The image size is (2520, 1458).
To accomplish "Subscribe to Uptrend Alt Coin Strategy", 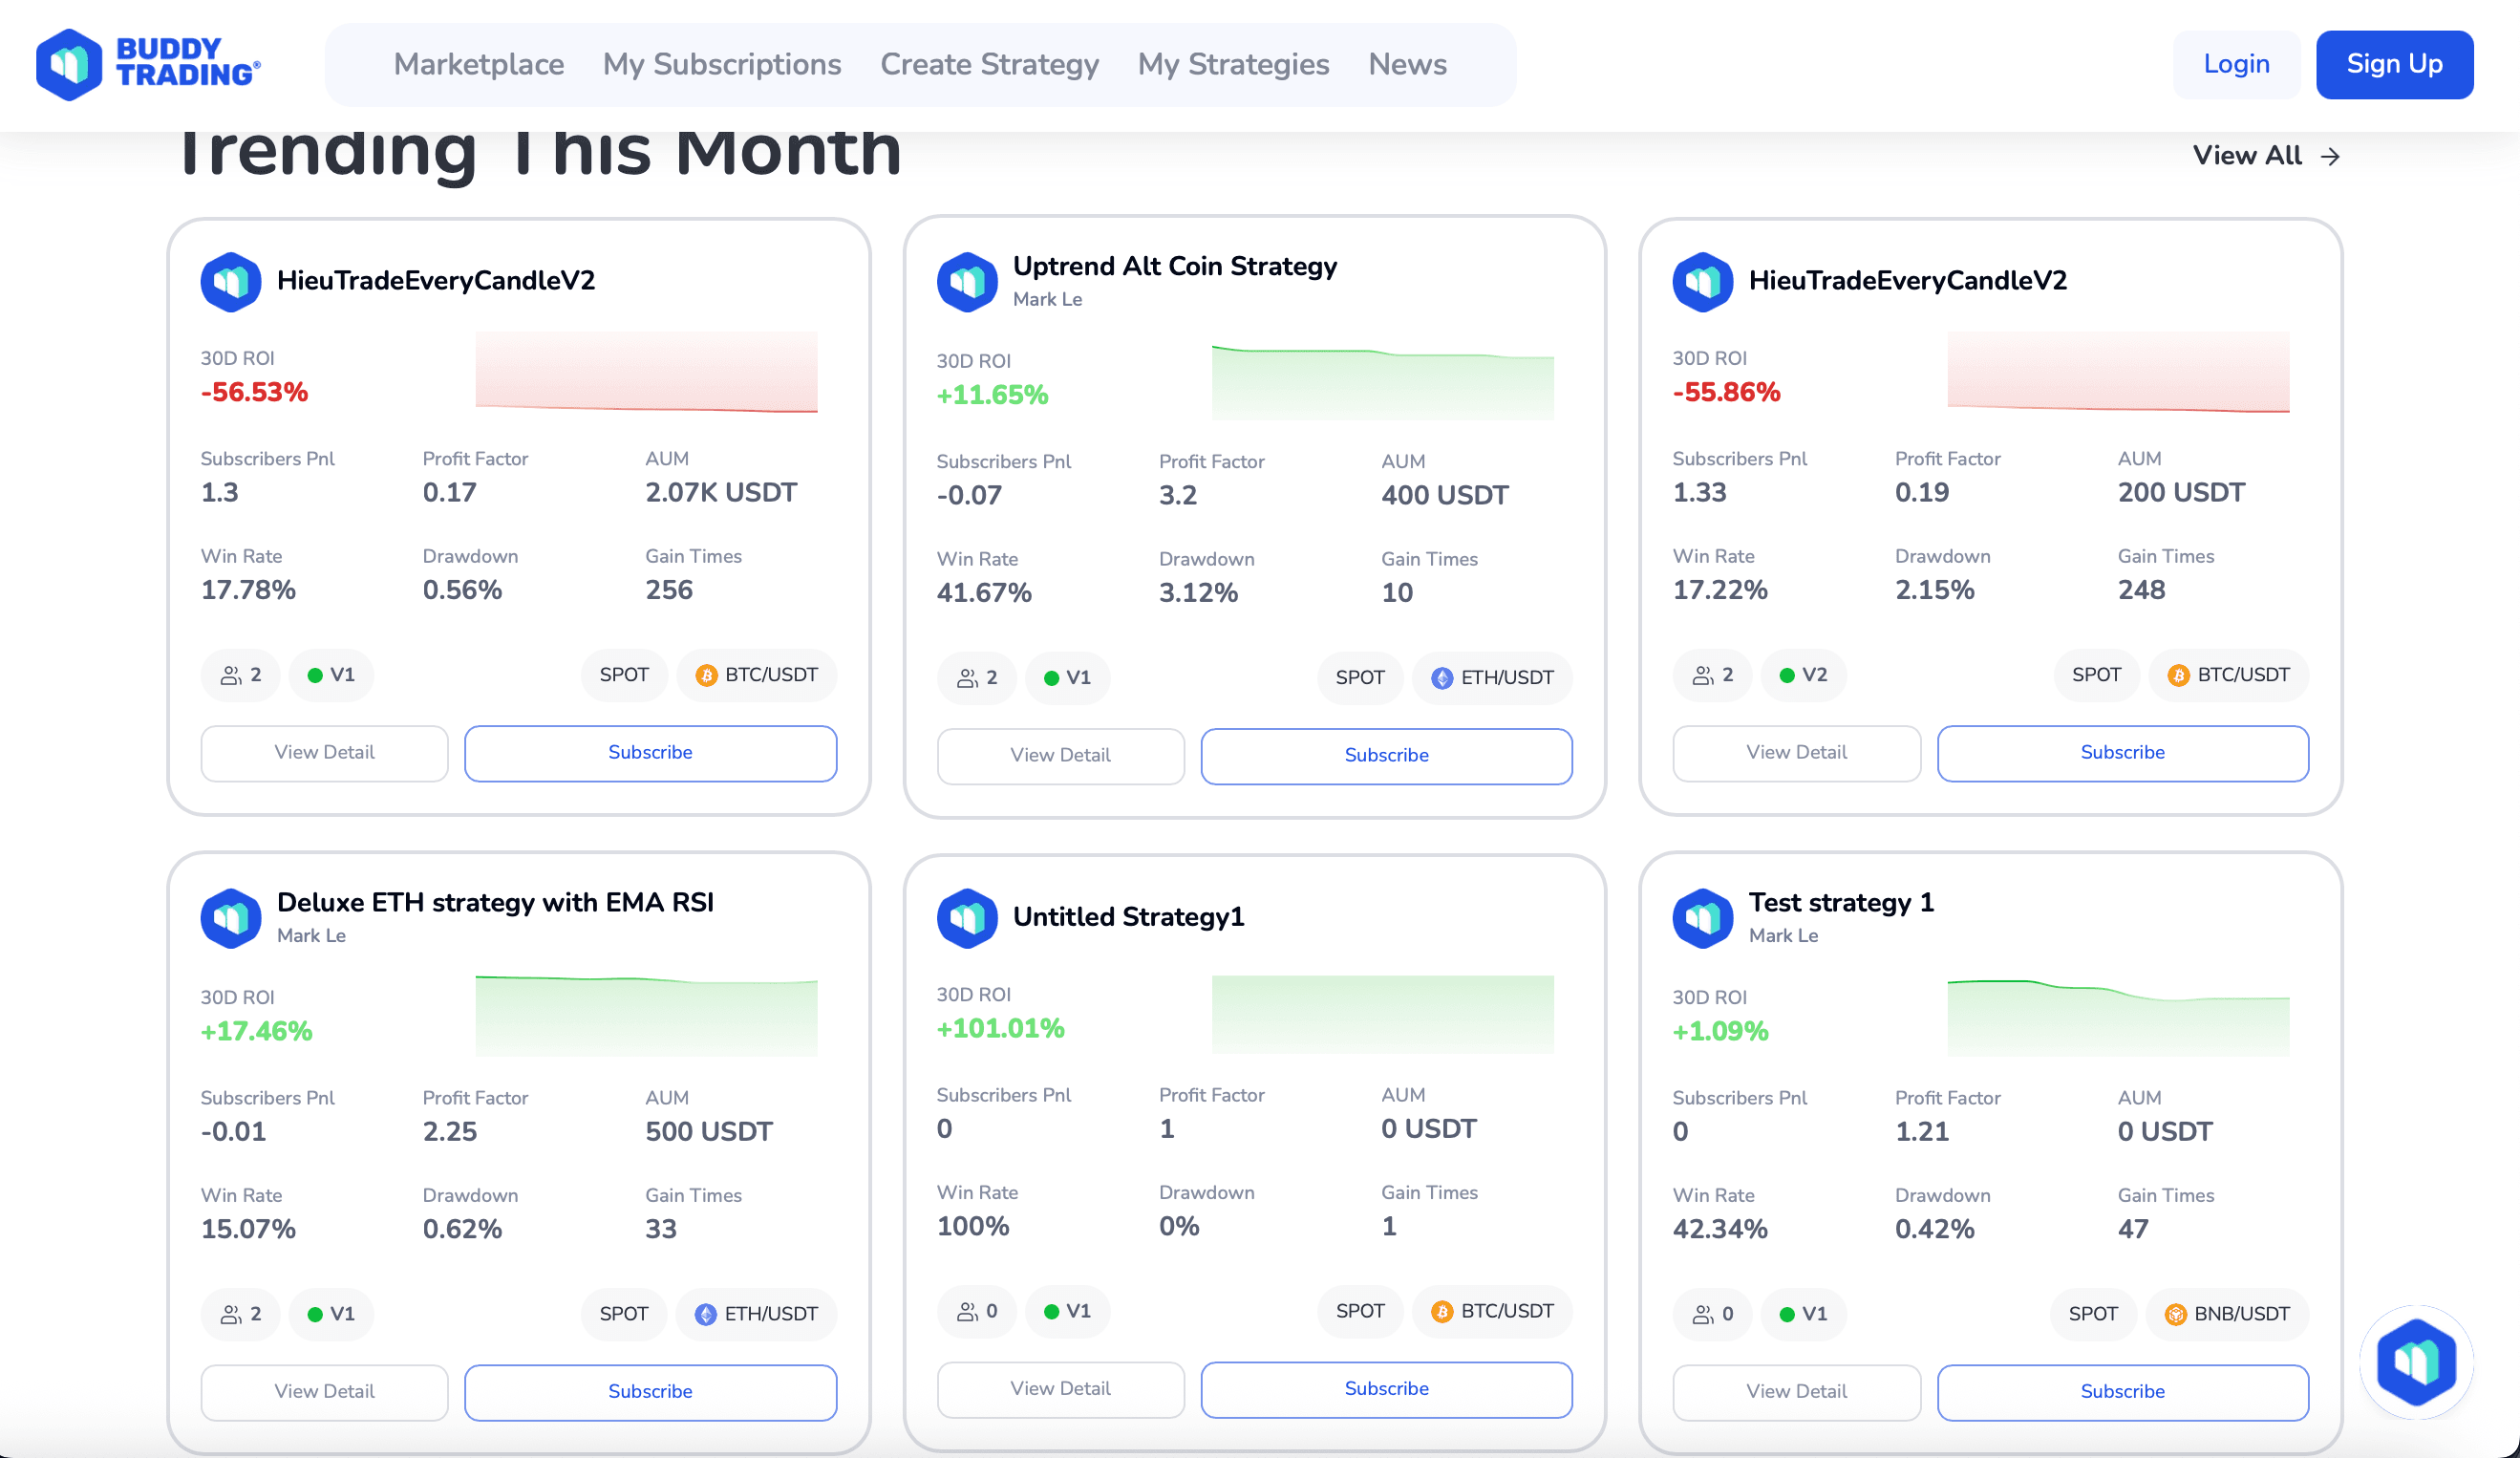I will [1385, 755].
